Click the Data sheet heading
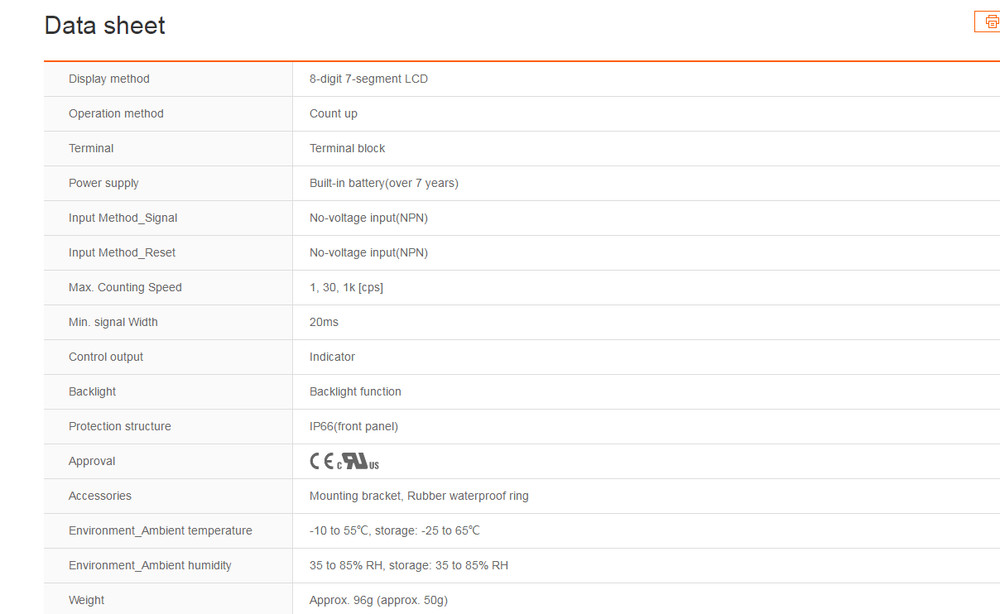Viewport: 1000px width, 614px height. [105, 26]
